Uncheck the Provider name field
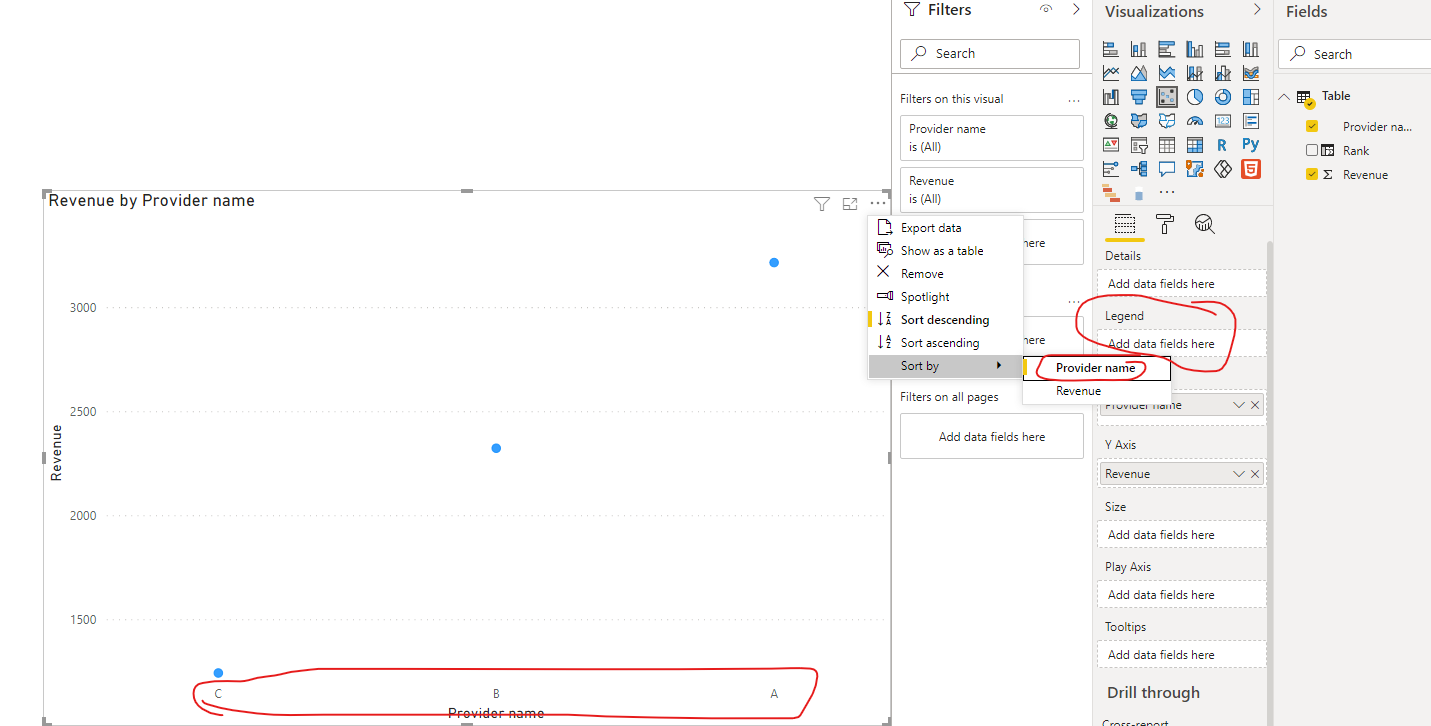Image resolution: width=1431 pixels, height=726 pixels. click(1312, 126)
